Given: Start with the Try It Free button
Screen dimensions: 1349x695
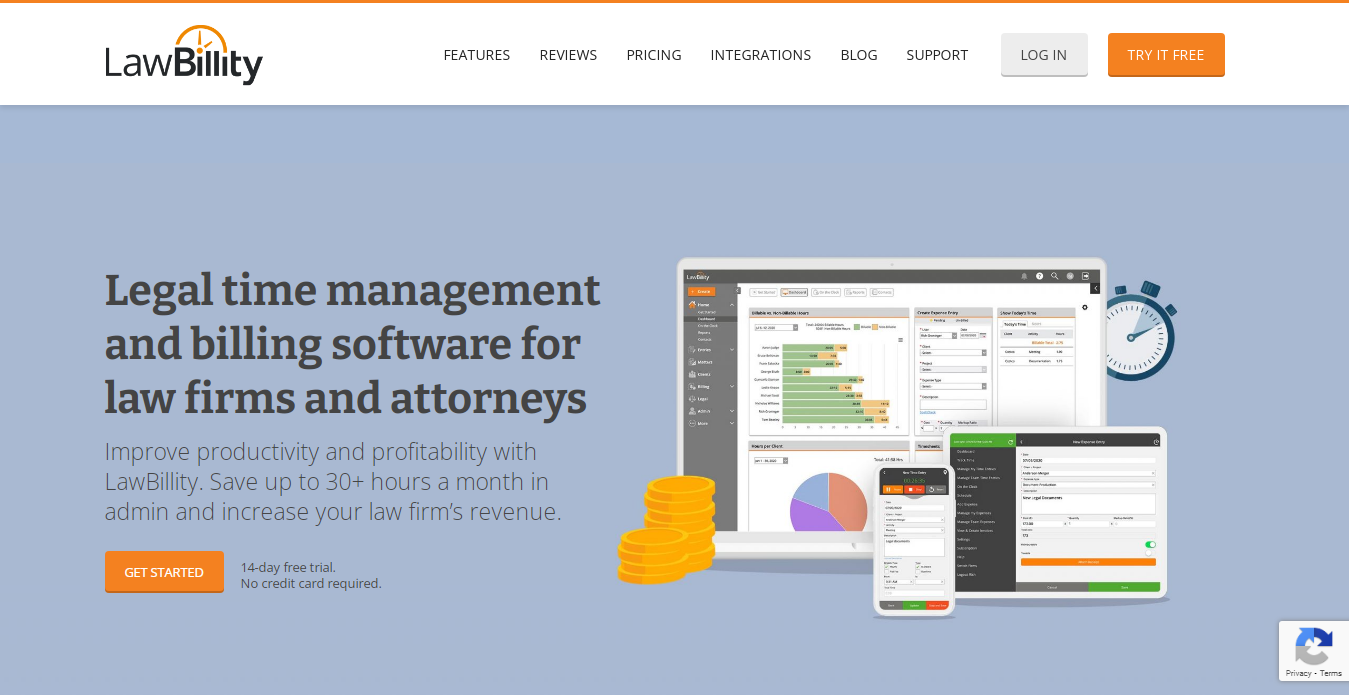Looking at the screenshot, I should pyautogui.click(x=1166, y=55).
